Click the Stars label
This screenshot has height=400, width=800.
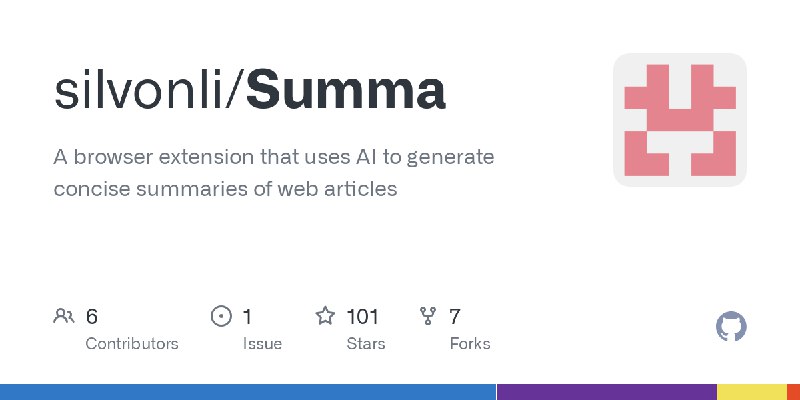pyautogui.click(x=366, y=343)
